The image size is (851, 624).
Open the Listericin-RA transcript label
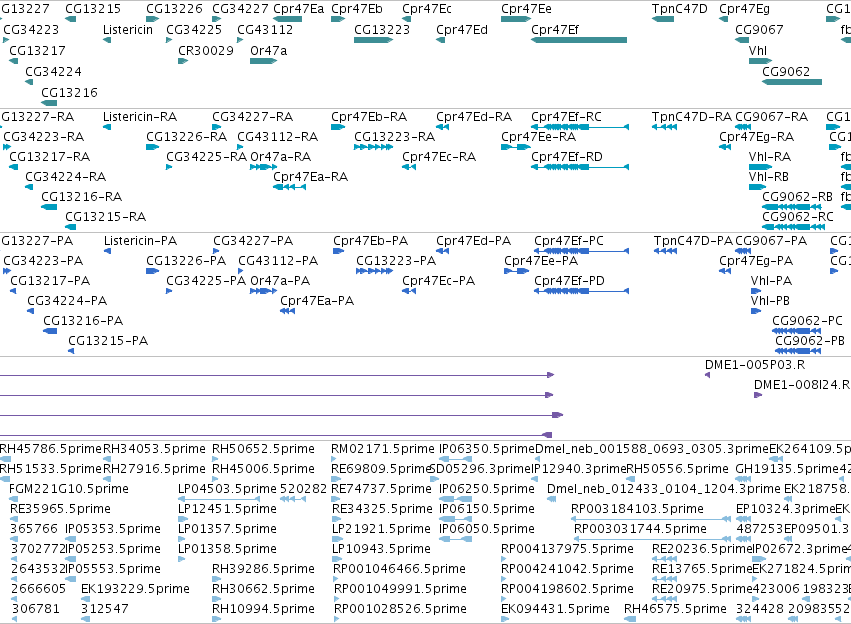pos(140,117)
